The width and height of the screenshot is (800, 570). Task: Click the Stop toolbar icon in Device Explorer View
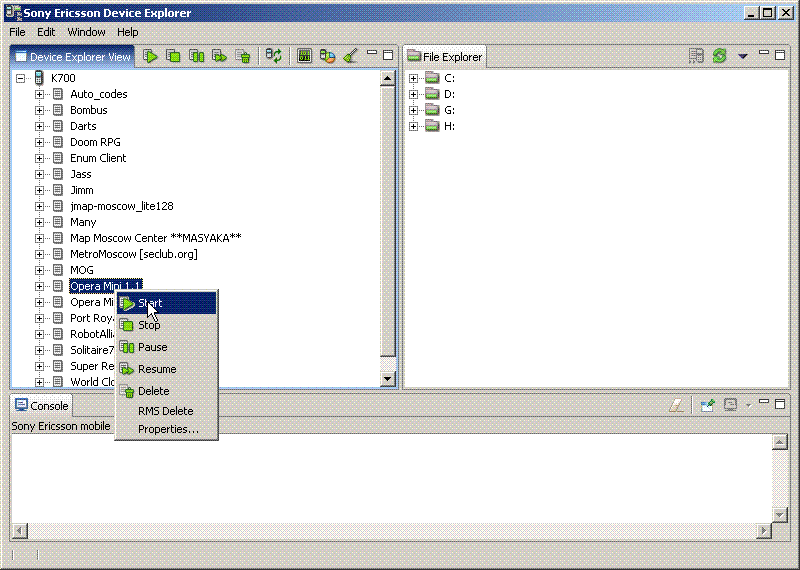(x=173, y=56)
